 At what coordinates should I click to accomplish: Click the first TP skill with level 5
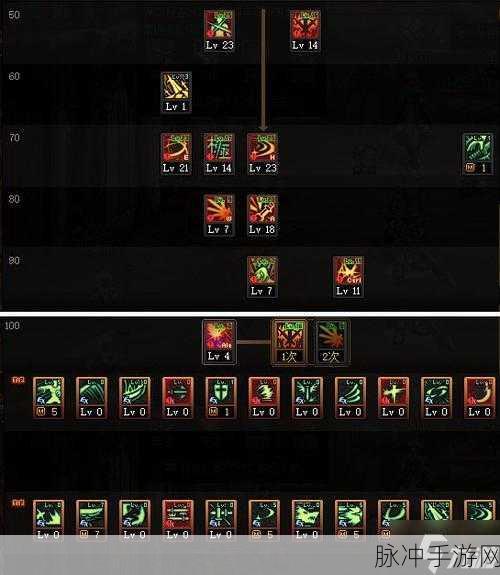click(x=48, y=398)
